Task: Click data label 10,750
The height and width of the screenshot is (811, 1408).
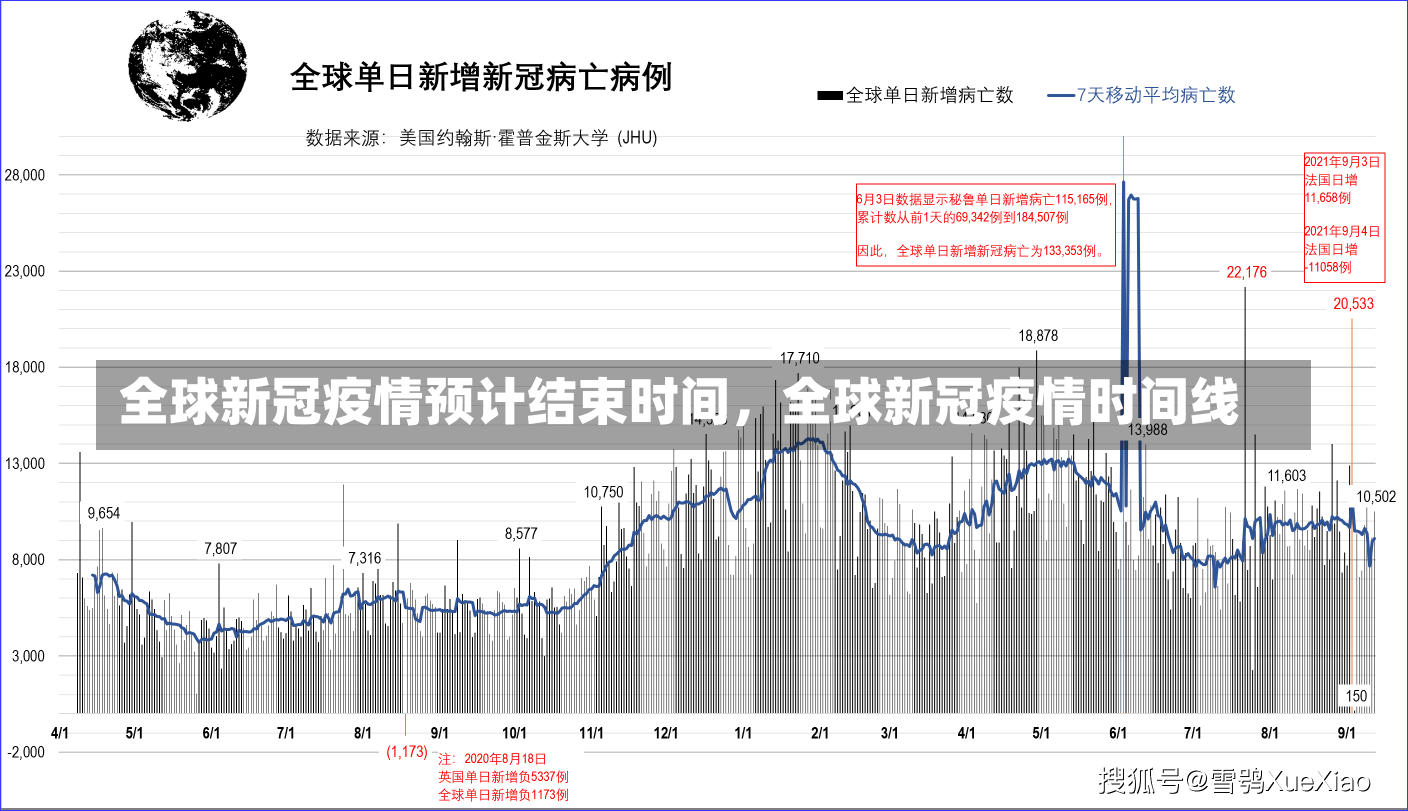Action: click(x=603, y=492)
